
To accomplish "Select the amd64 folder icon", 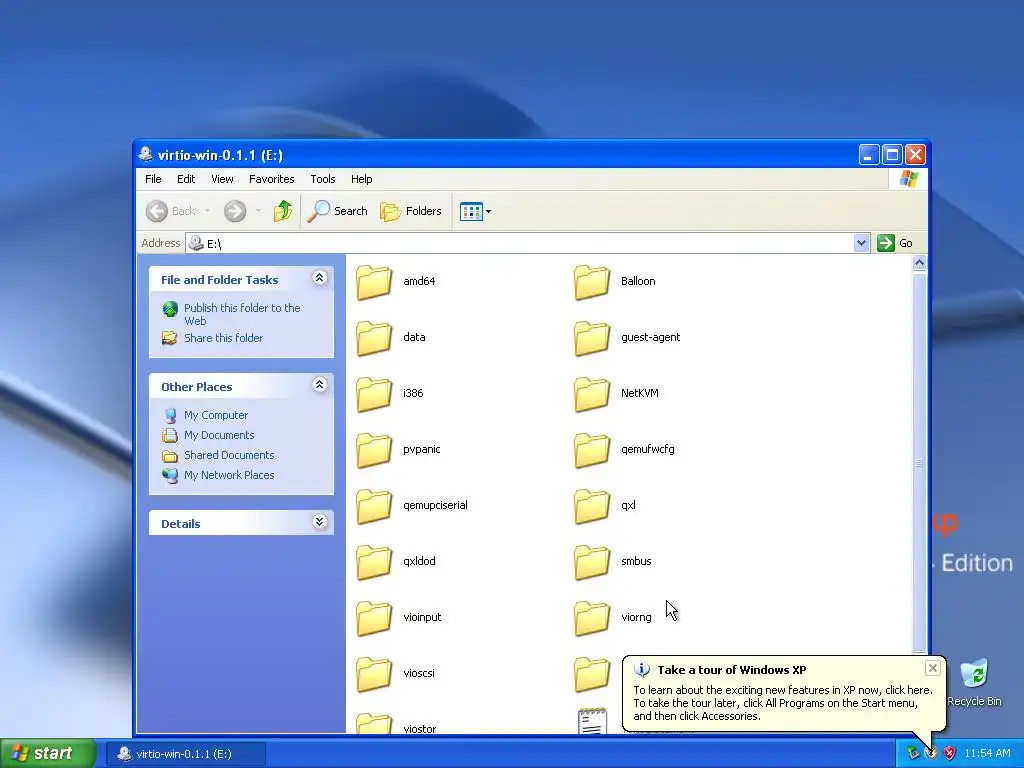I will coord(374,282).
